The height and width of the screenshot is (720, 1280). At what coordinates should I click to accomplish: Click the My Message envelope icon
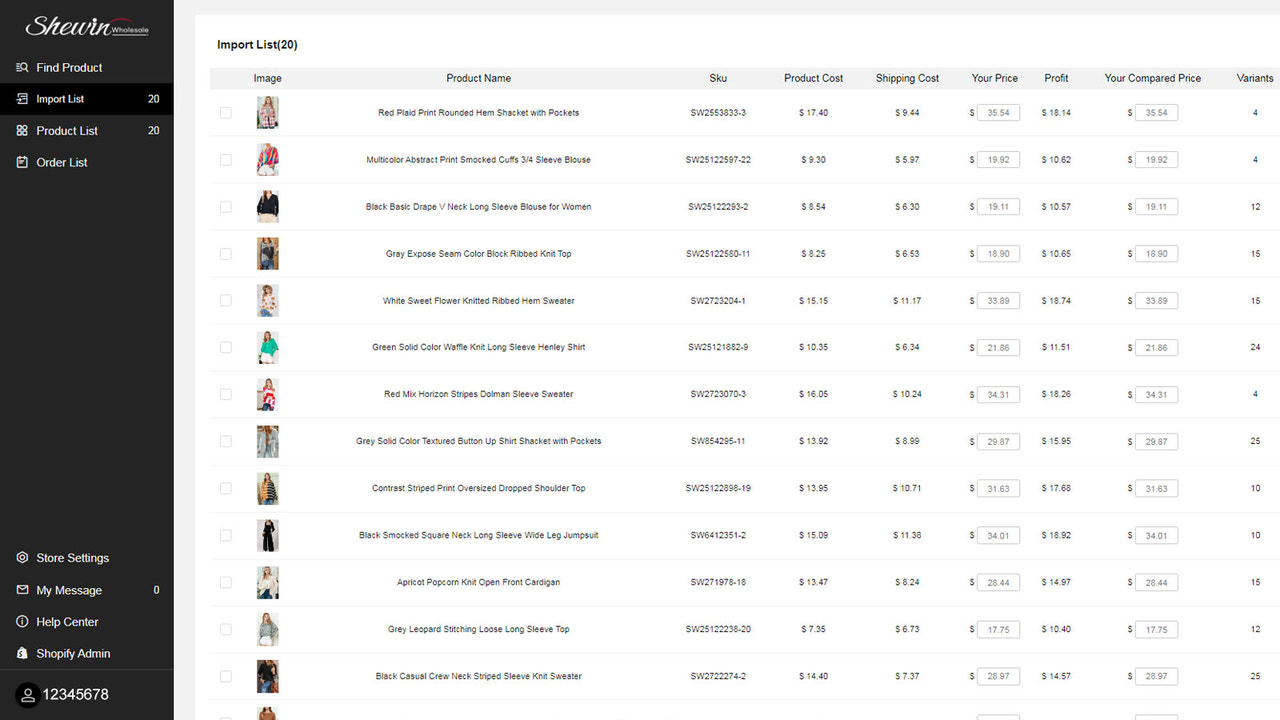(22, 590)
